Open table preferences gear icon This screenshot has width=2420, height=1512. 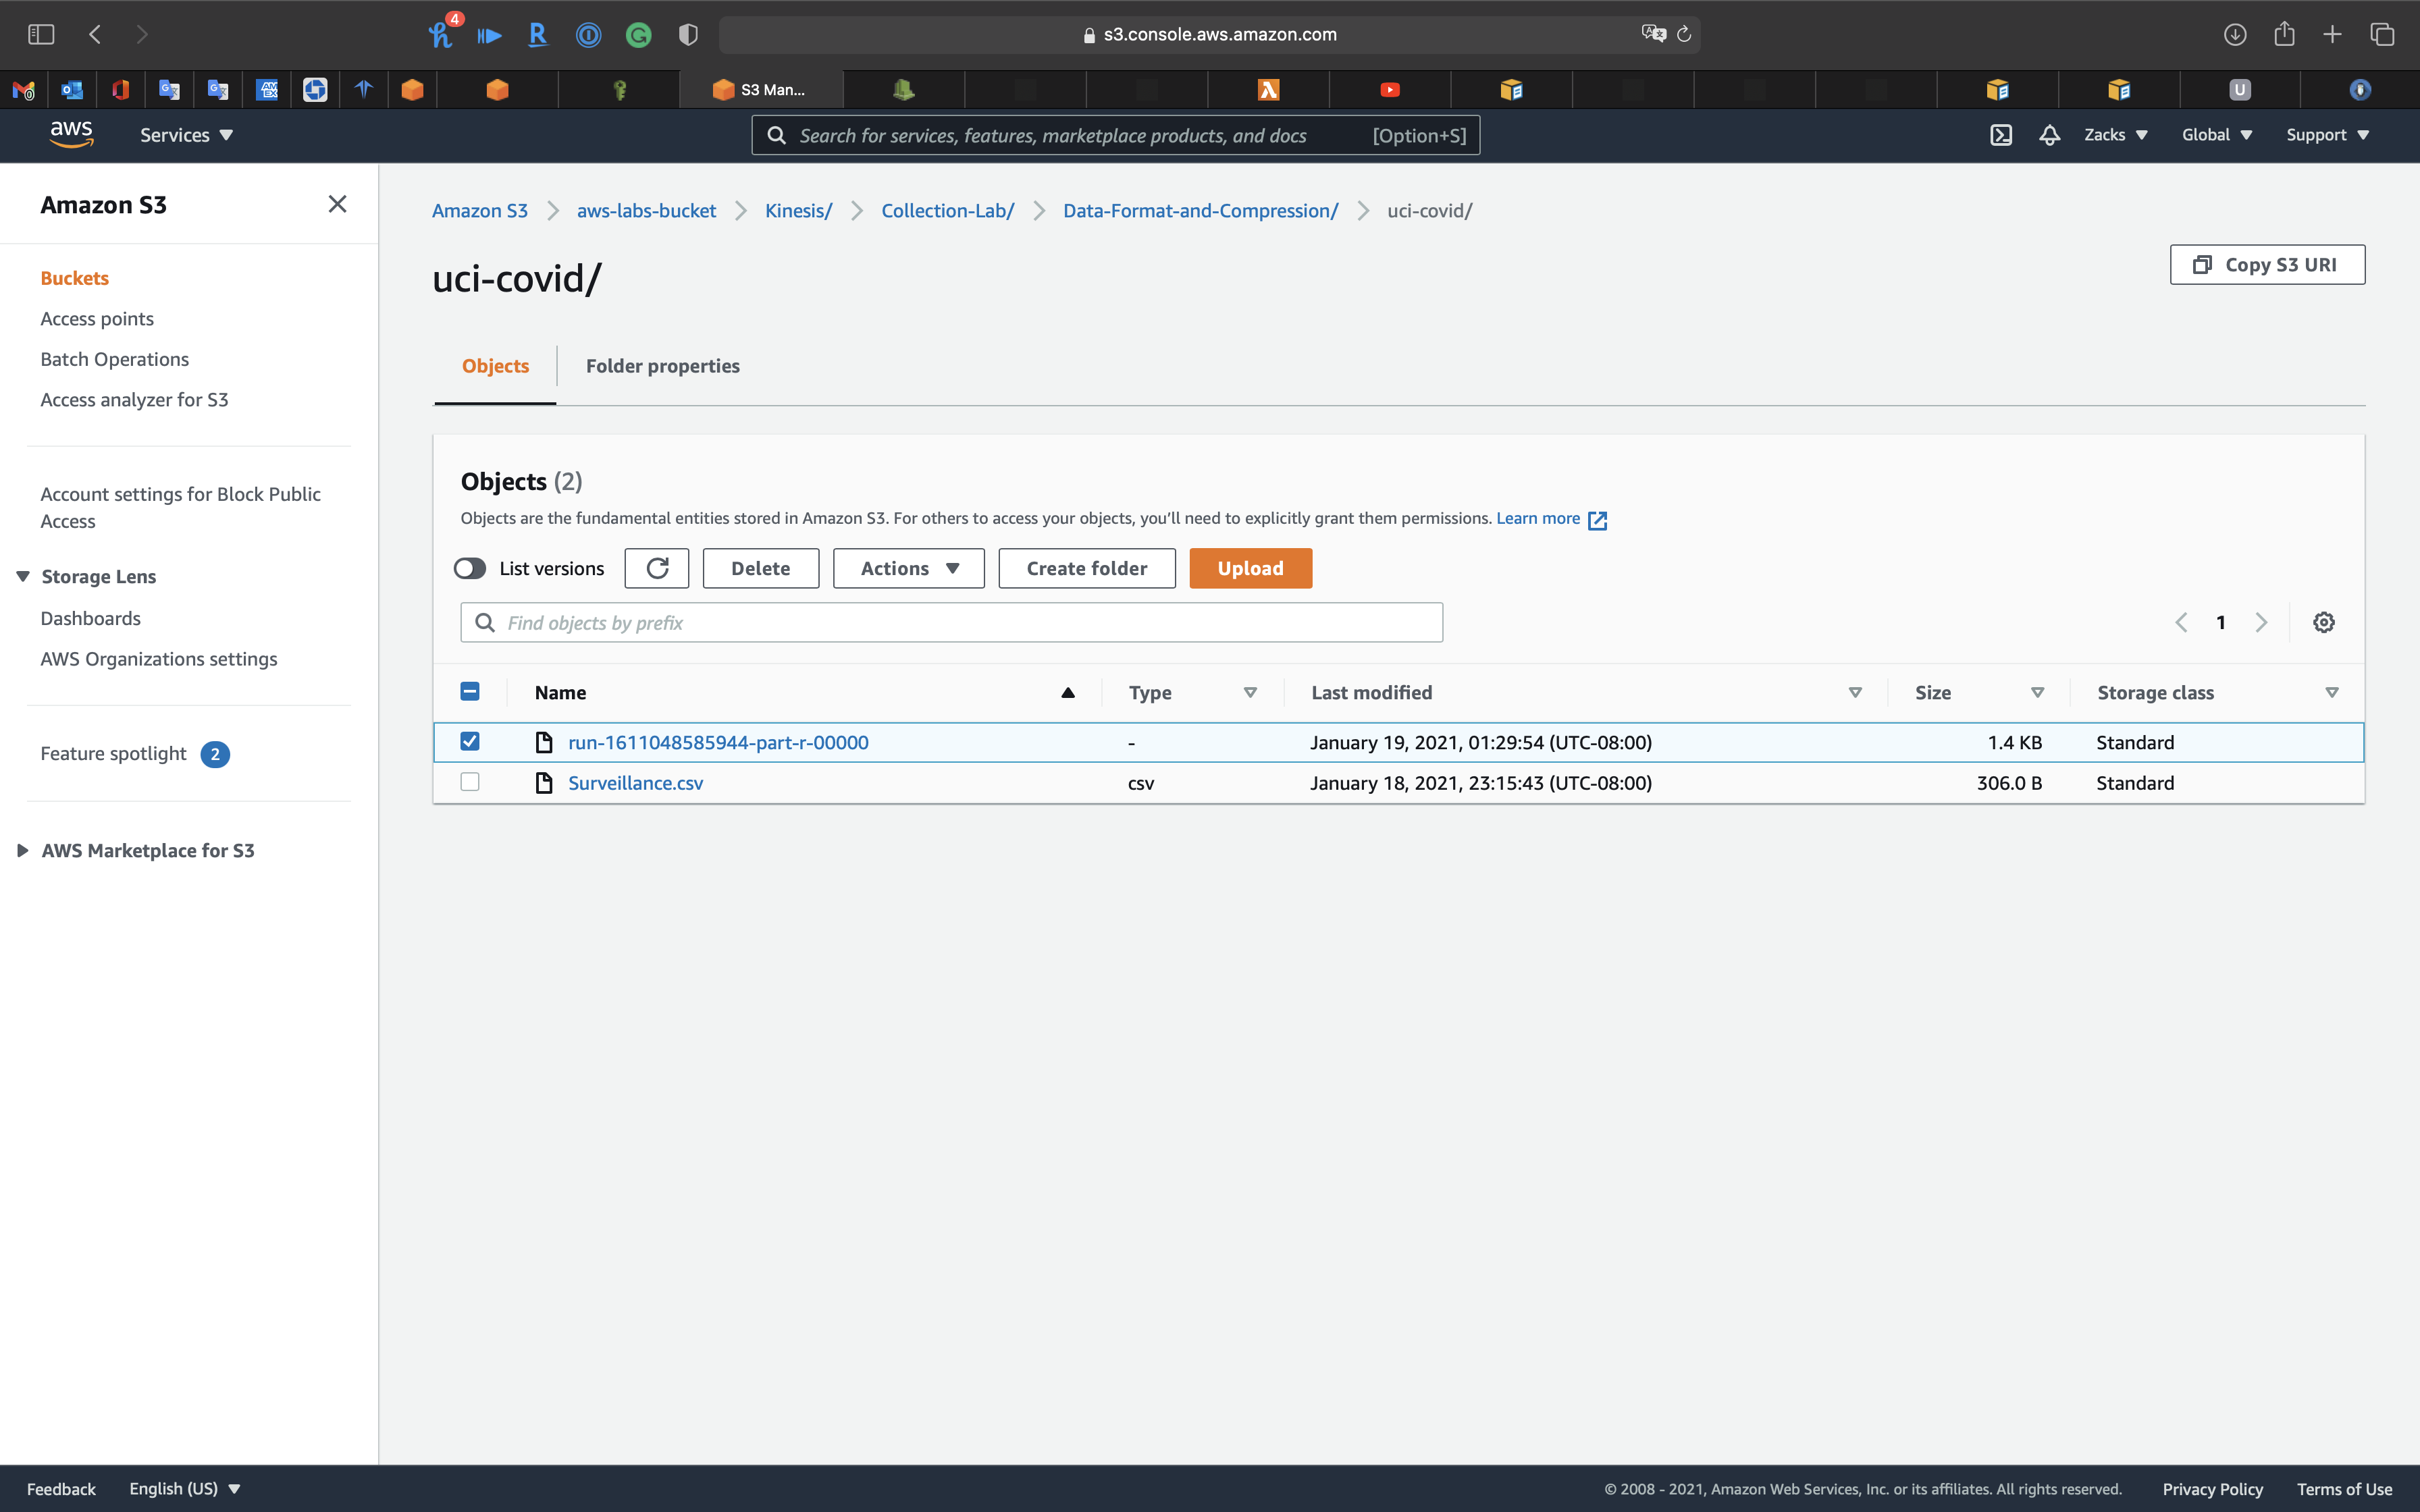coord(2323,622)
